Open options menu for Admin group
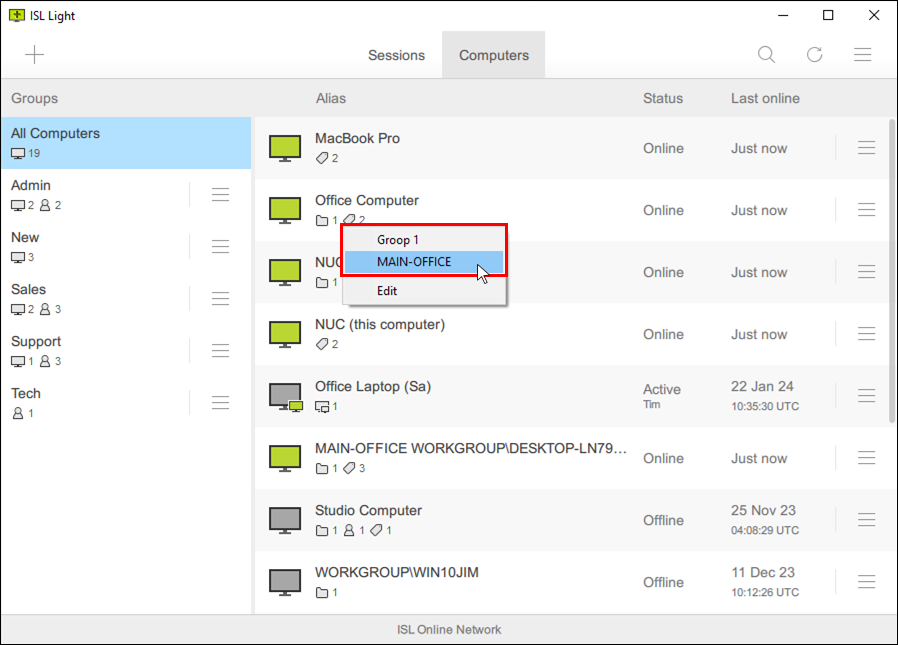Image resolution: width=898 pixels, height=645 pixels. [221, 195]
